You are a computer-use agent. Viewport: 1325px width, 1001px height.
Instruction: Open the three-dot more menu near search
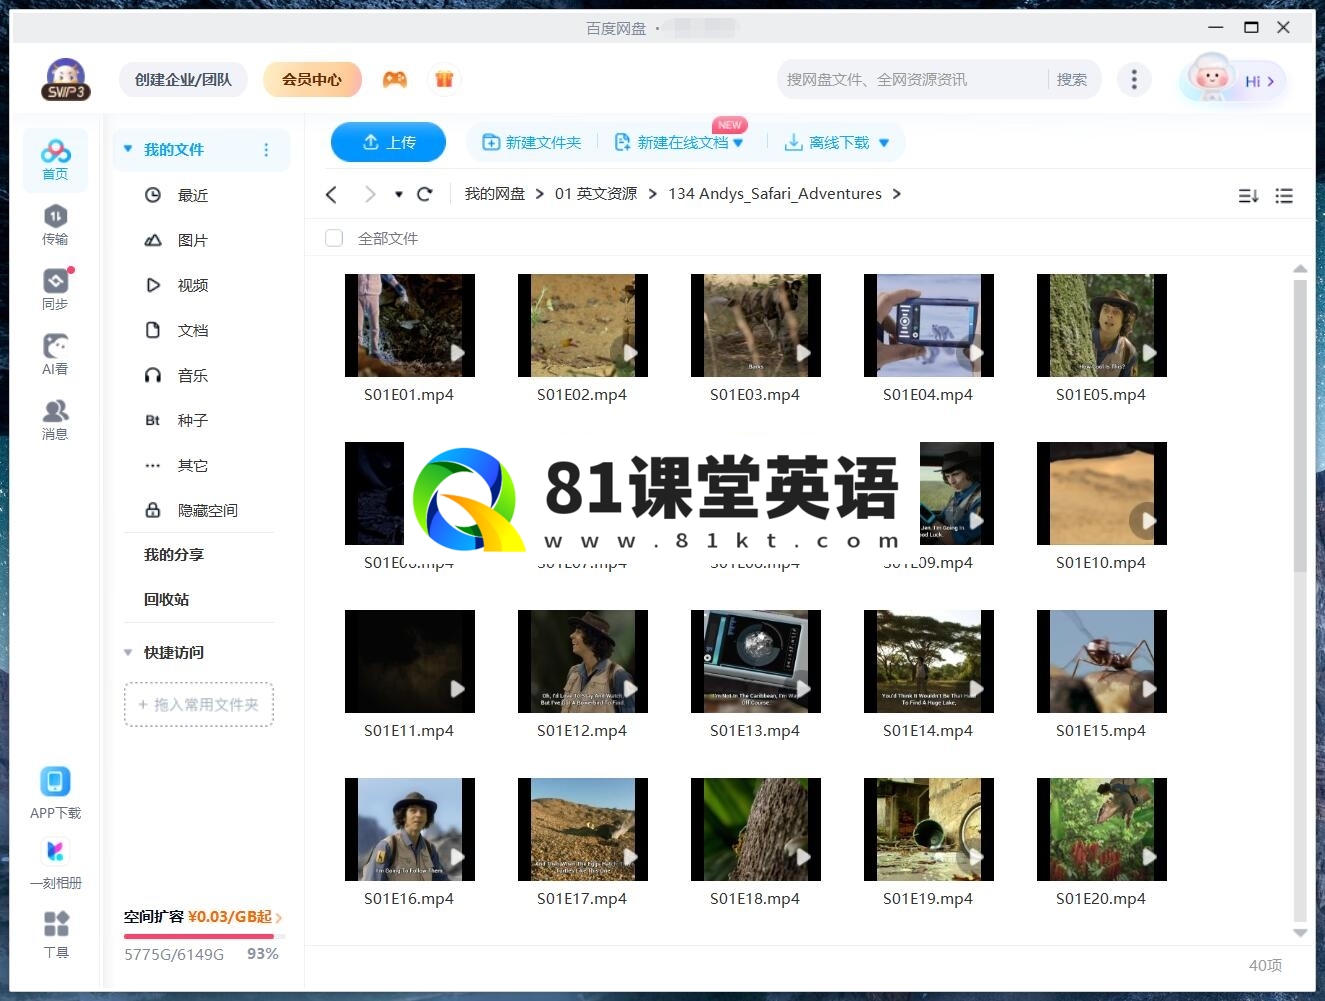1133,79
